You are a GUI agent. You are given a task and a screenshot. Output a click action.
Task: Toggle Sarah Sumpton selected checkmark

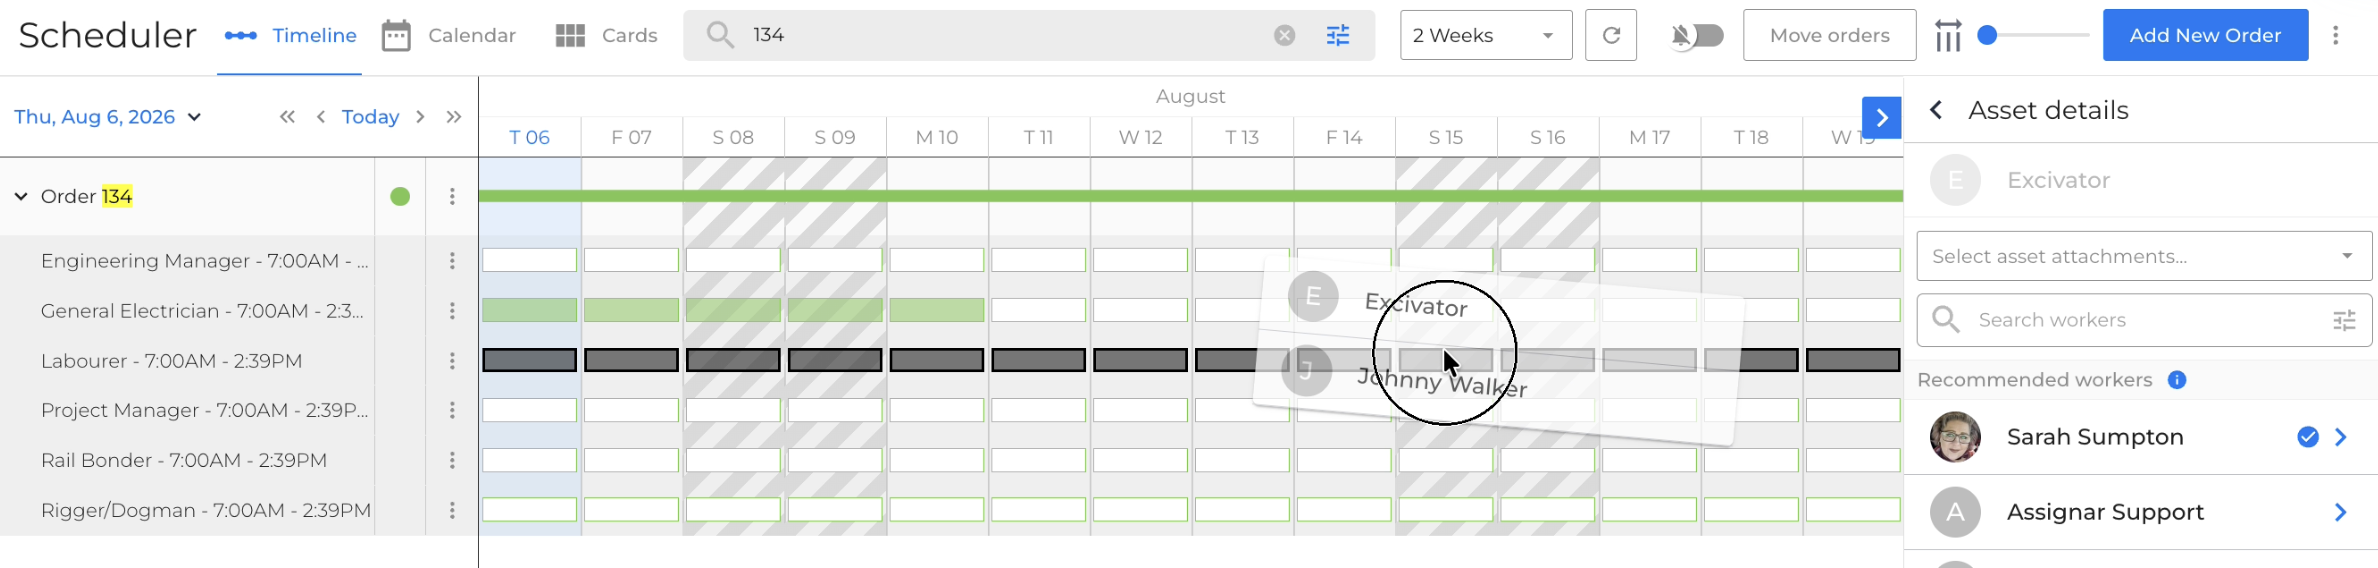click(2307, 437)
